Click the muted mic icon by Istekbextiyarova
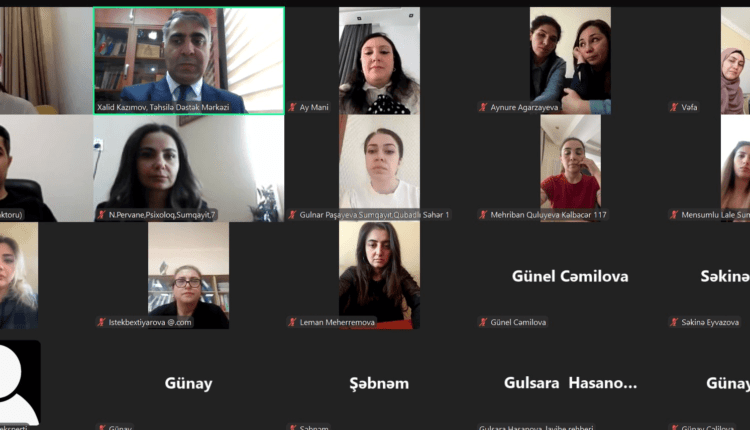This screenshot has width=750, height=430. pos(101,322)
